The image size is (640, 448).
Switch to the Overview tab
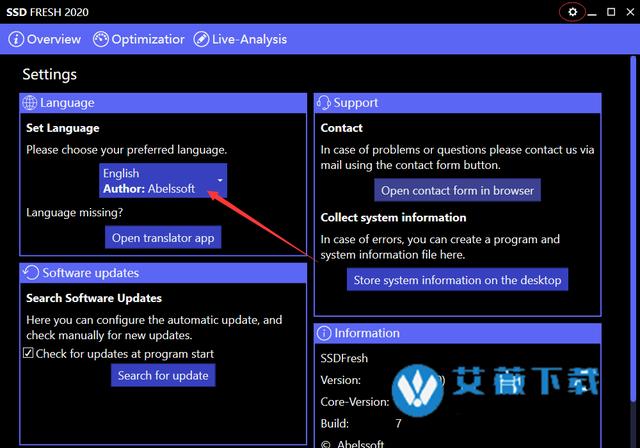[x=44, y=40]
